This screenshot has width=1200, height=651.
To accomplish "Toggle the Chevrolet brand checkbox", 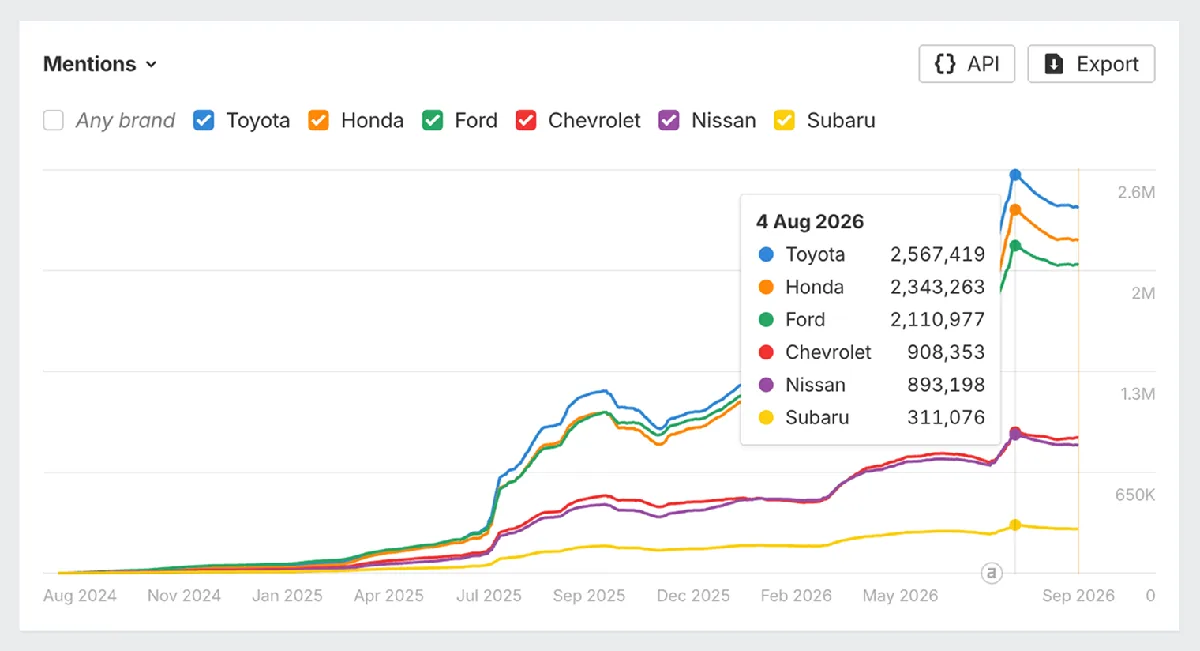I will pyautogui.click(x=526, y=121).
